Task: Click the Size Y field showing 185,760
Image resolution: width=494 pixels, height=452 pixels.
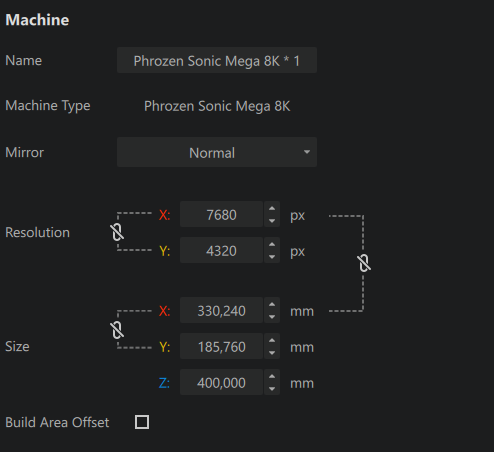Action: pyautogui.click(x=222, y=346)
